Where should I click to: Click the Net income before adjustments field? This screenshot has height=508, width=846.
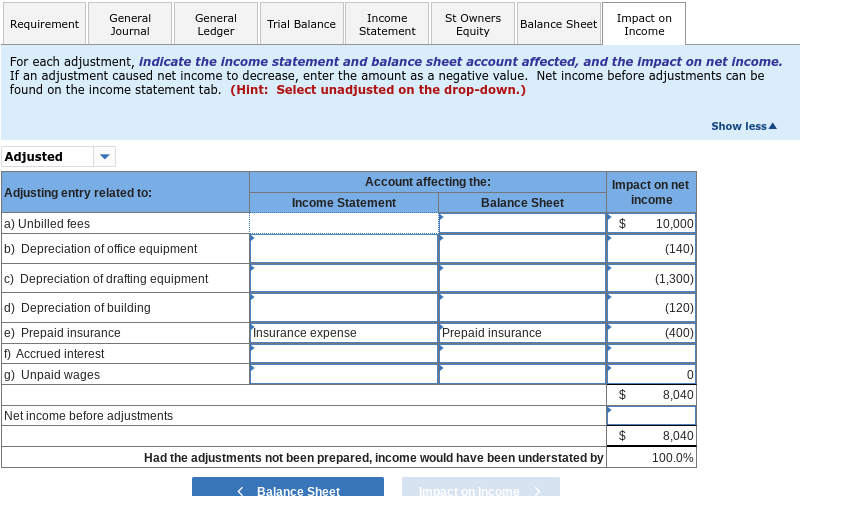651,416
